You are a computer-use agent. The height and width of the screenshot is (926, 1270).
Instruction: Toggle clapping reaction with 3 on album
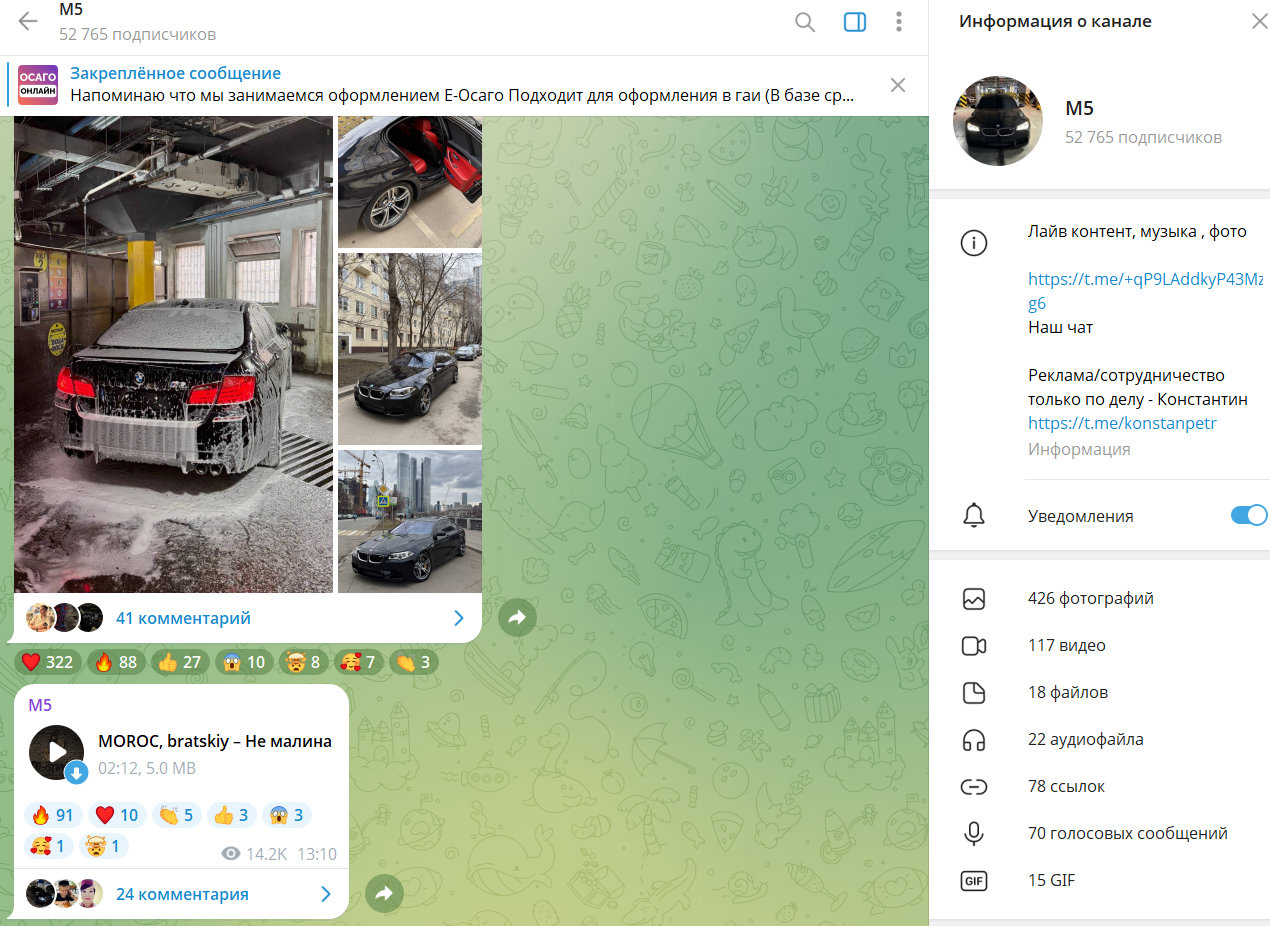coord(413,662)
